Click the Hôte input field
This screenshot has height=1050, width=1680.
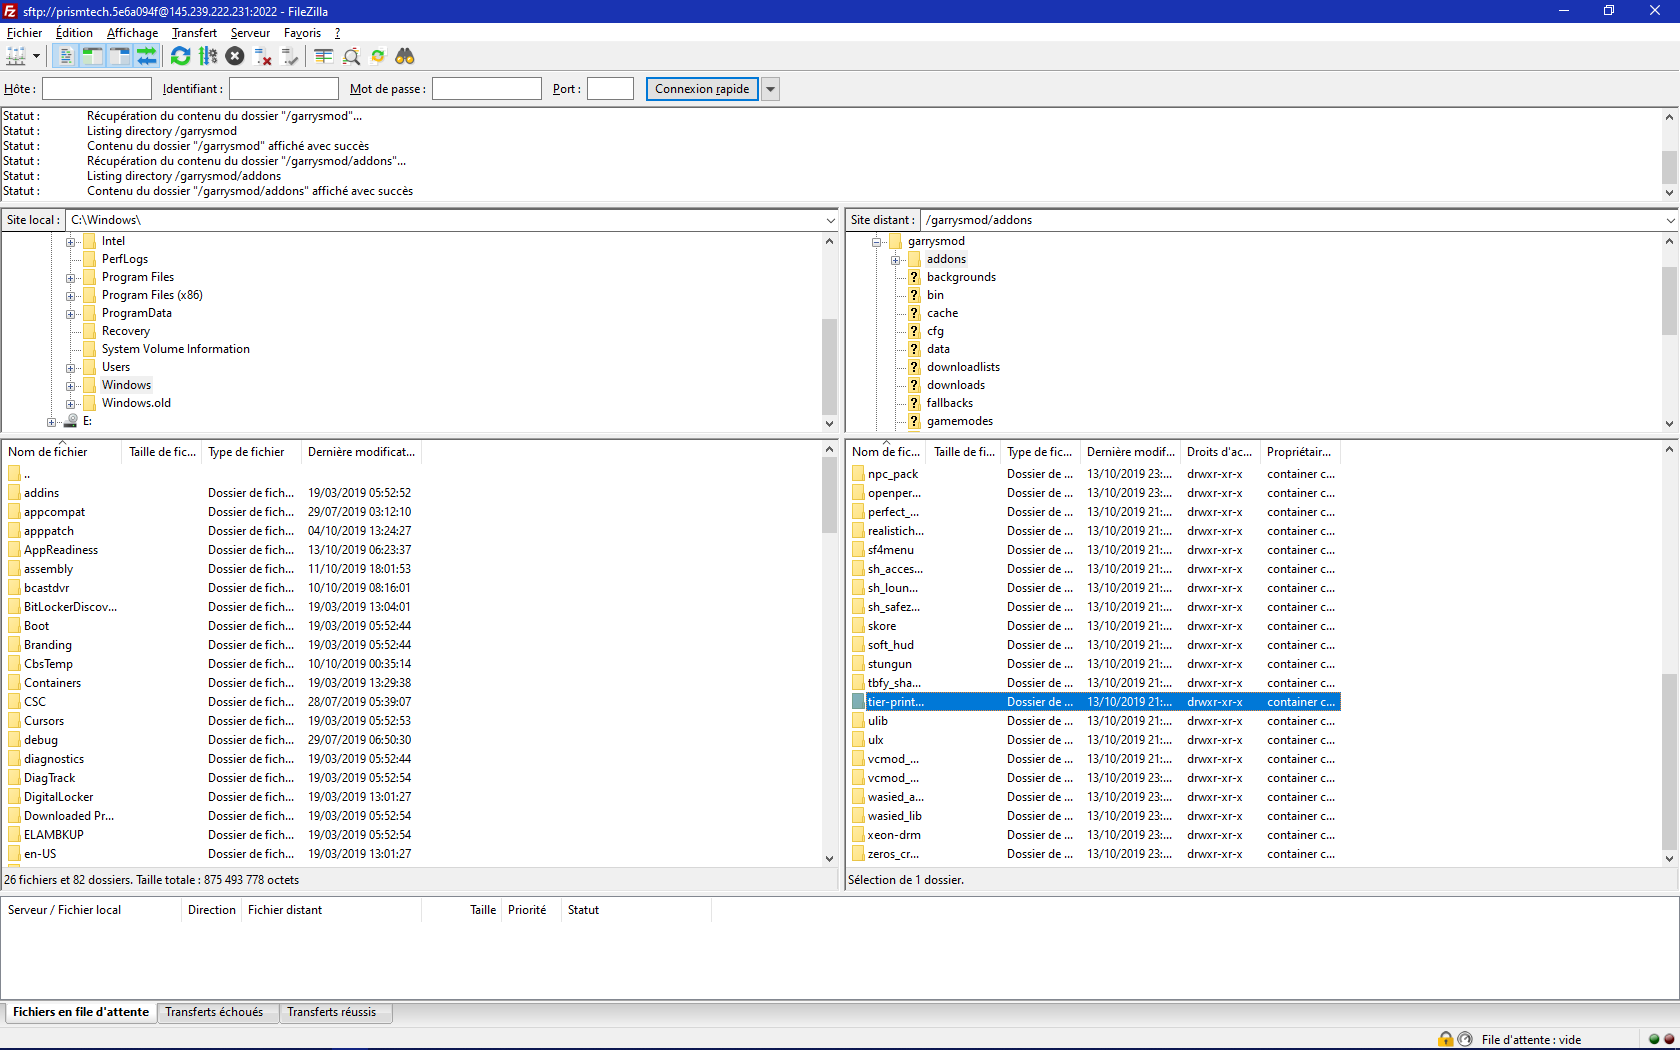click(97, 89)
